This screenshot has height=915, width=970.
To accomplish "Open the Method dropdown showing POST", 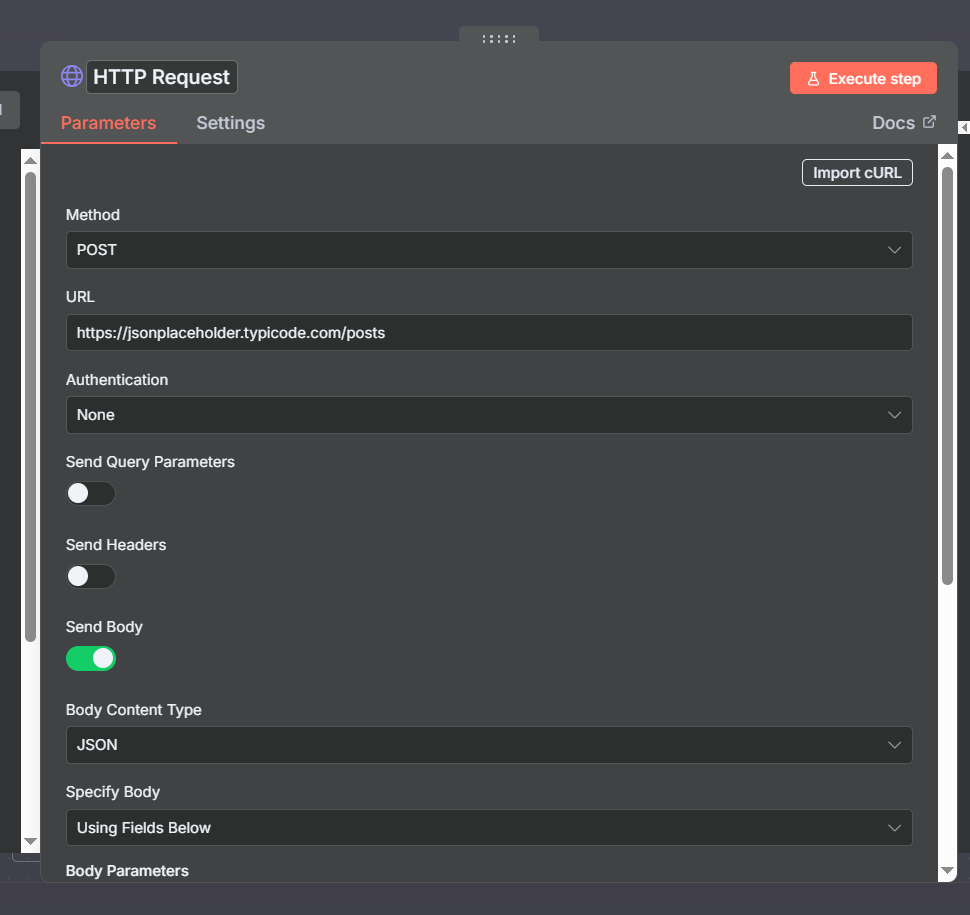I will click(x=488, y=250).
